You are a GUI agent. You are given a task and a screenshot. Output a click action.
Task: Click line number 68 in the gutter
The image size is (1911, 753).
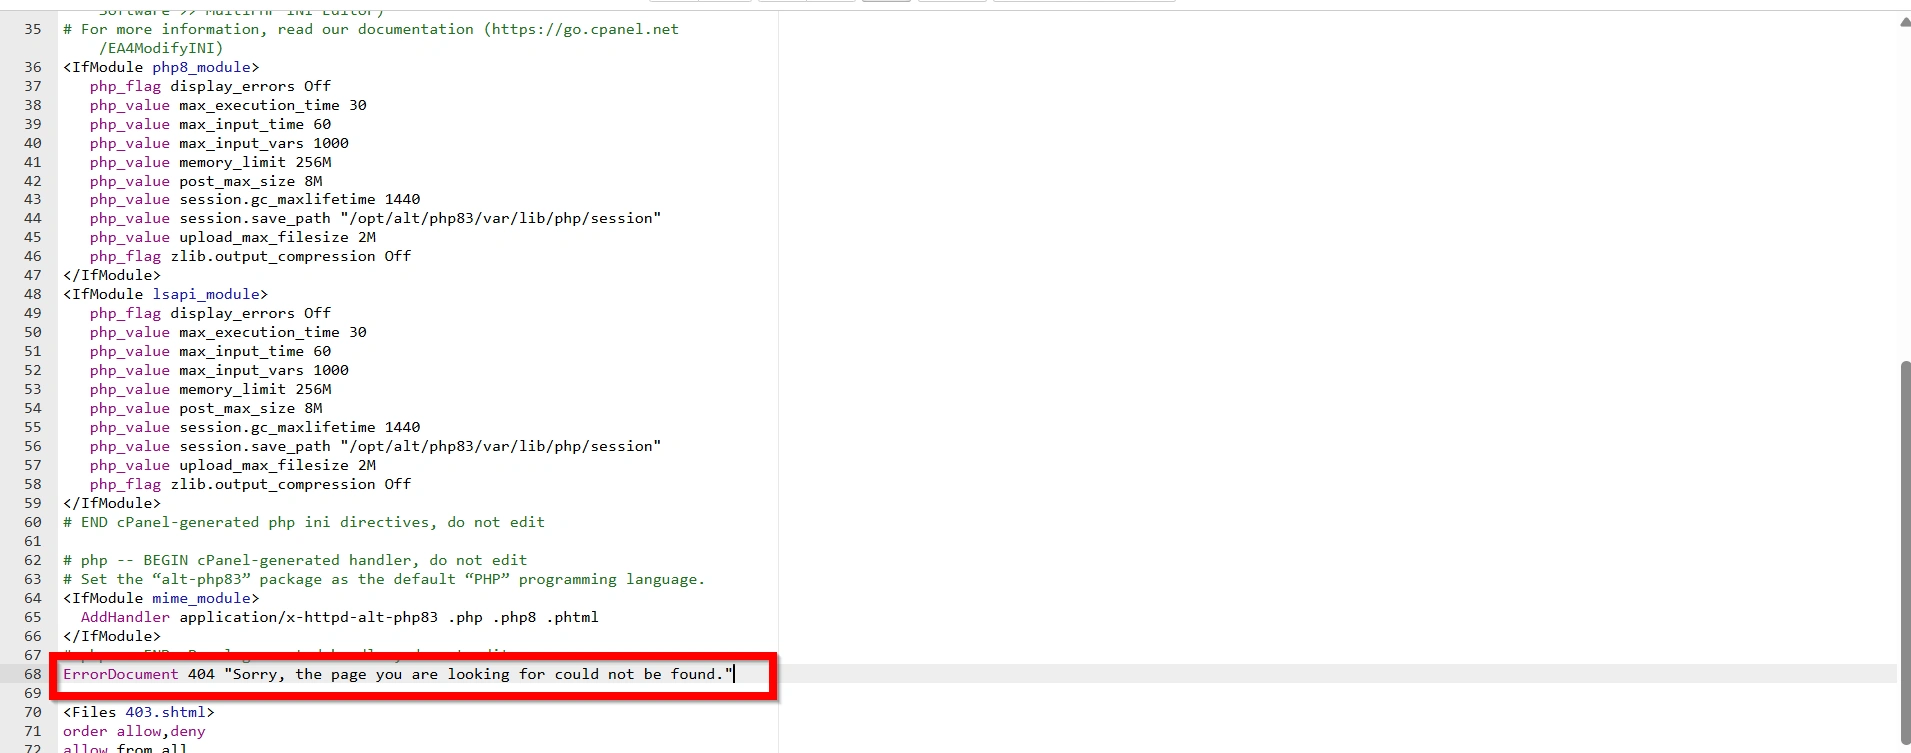click(33, 674)
